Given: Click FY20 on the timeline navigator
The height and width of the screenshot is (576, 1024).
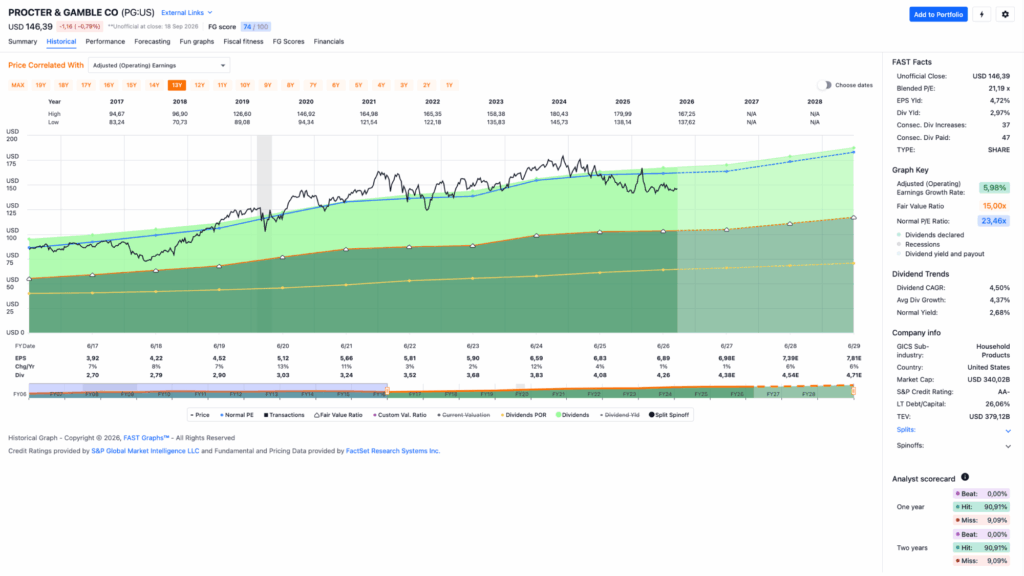Looking at the screenshot, I should click(x=521, y=394).
